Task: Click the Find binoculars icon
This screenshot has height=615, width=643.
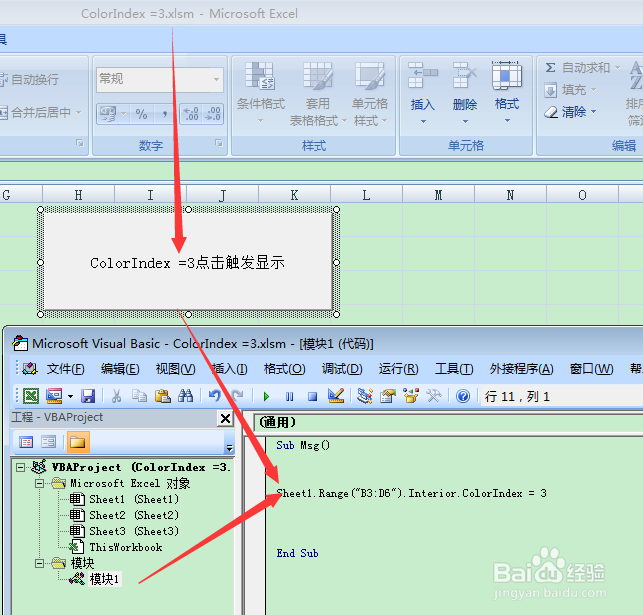Action: click(x=185, y=396)
